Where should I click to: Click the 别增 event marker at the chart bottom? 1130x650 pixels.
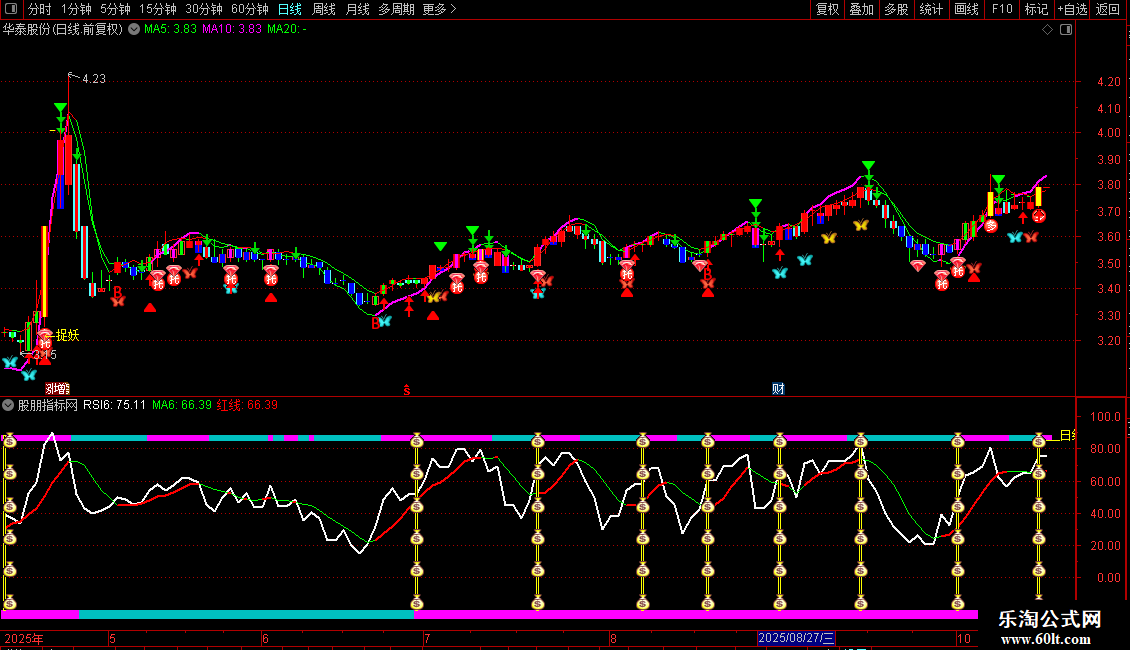click(58, 389)
